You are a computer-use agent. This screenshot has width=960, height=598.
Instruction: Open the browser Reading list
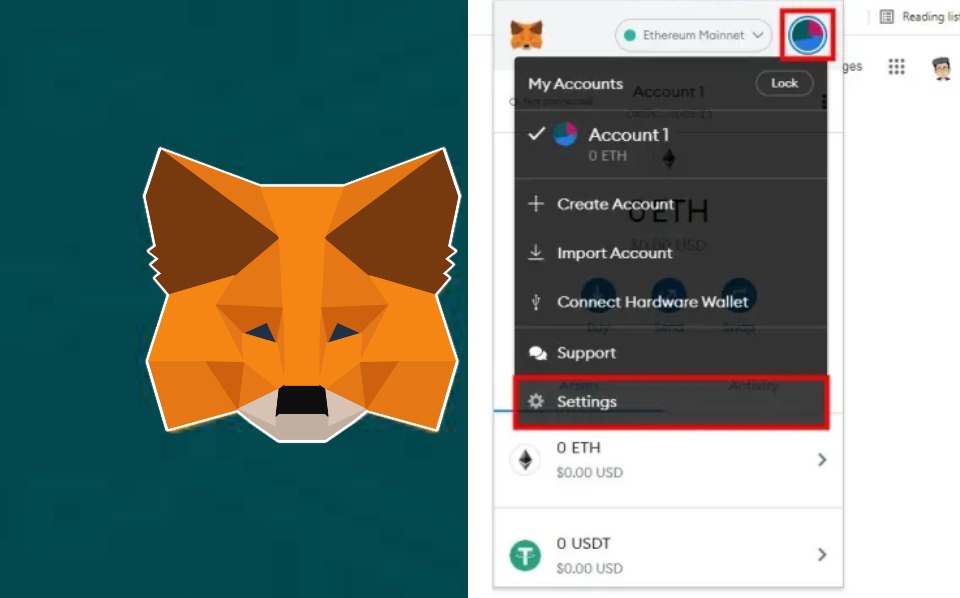coord(918,17)
